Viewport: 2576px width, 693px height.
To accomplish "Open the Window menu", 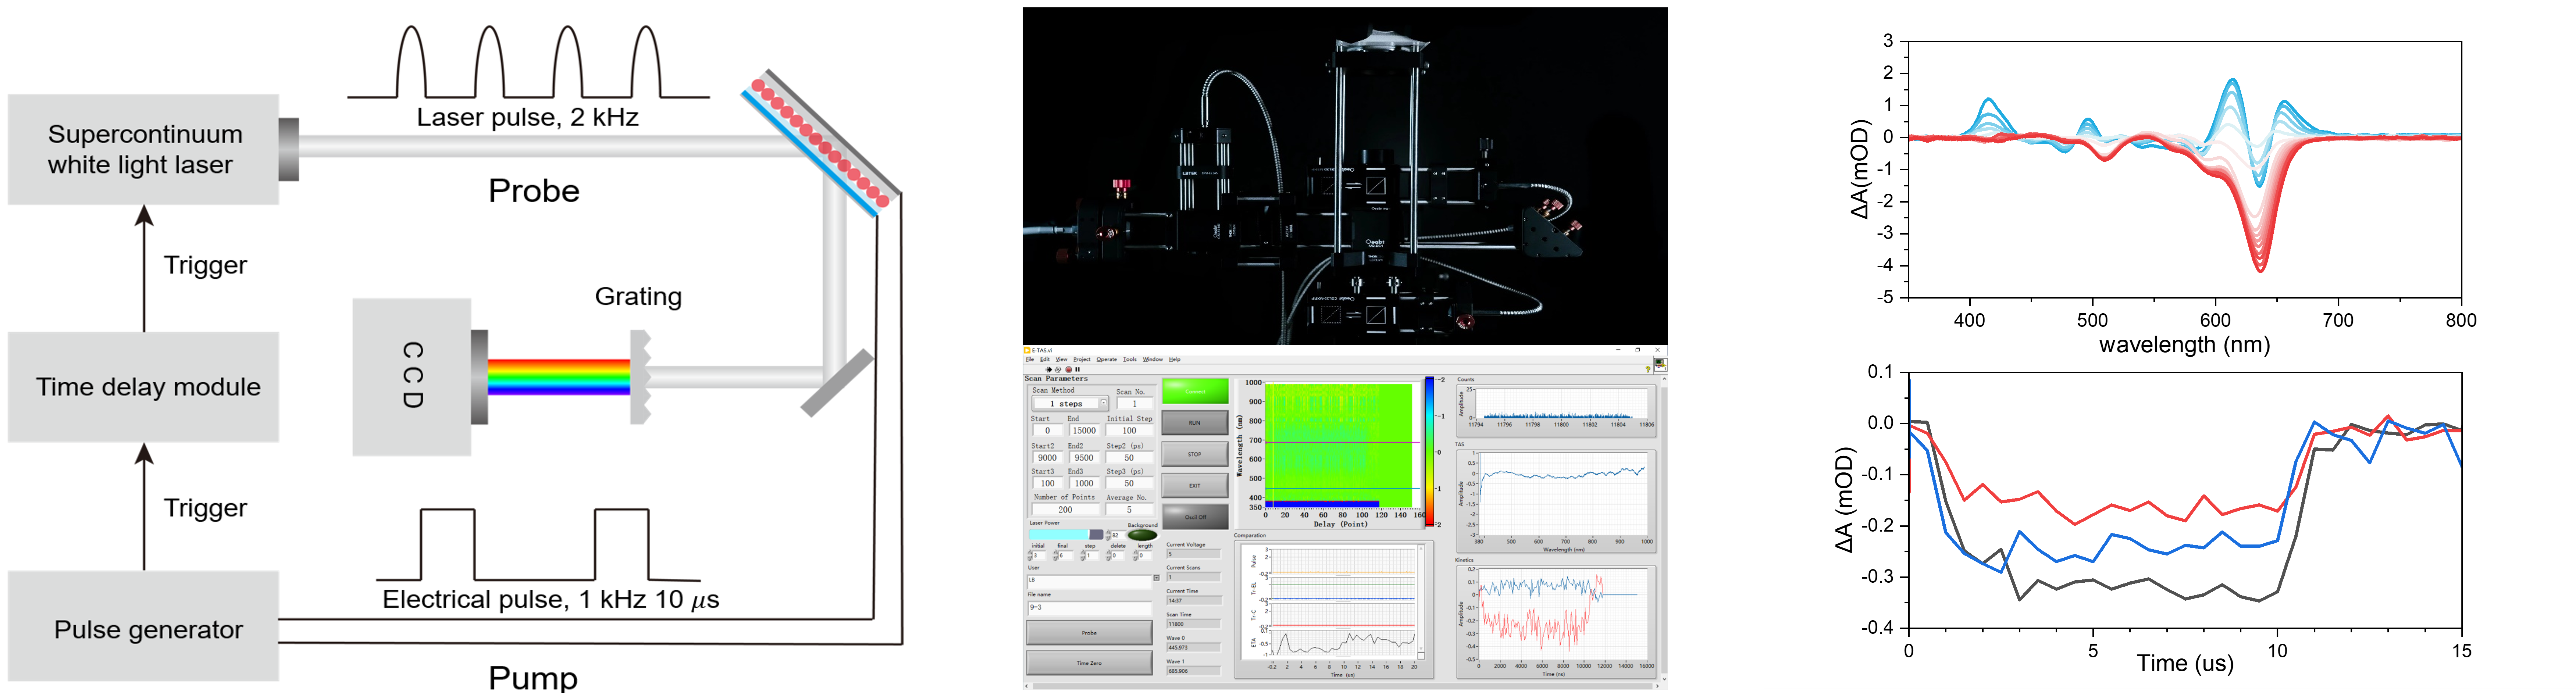I will [1153, 359].
